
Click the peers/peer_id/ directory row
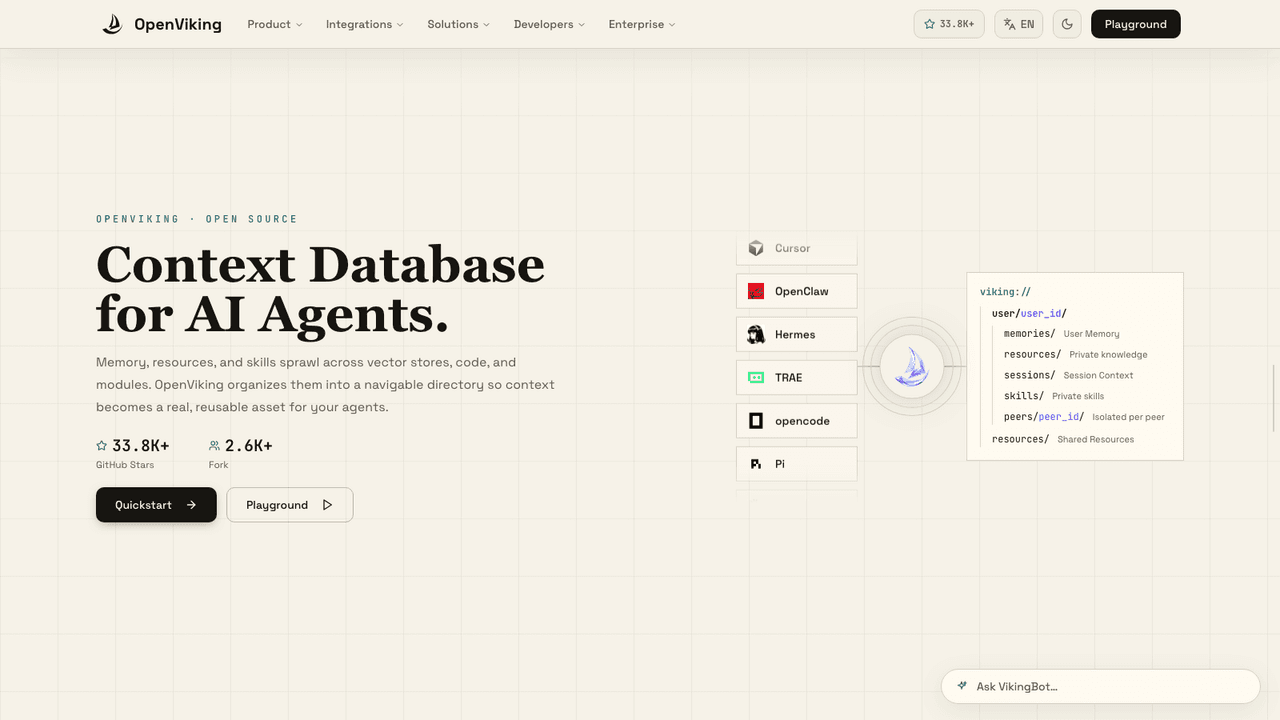pos(1084,417)
